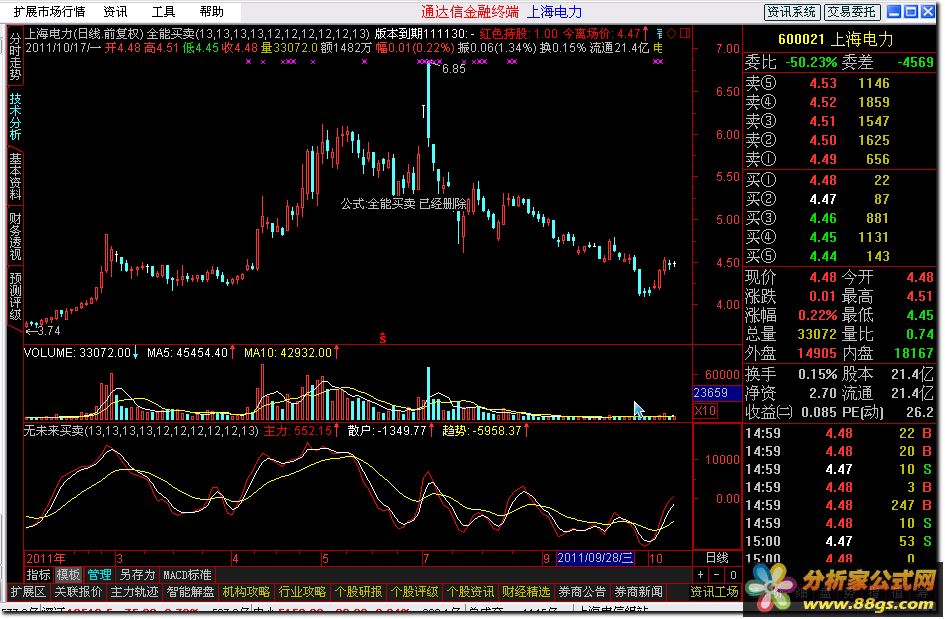Click the highlighted date 2011/09/28/三
Image resolution: width=945 pixels, height=619 pixels.
[x=595, y=558]
